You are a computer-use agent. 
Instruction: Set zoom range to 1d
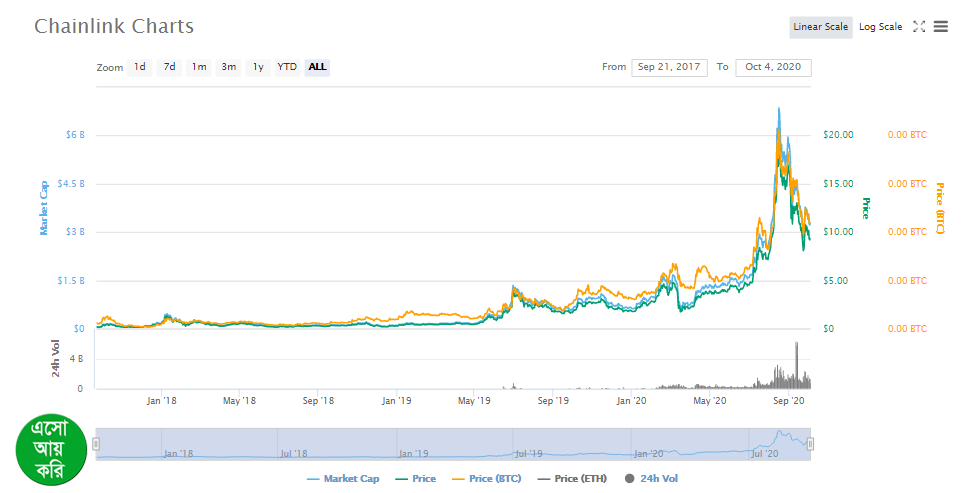point(140,67)
